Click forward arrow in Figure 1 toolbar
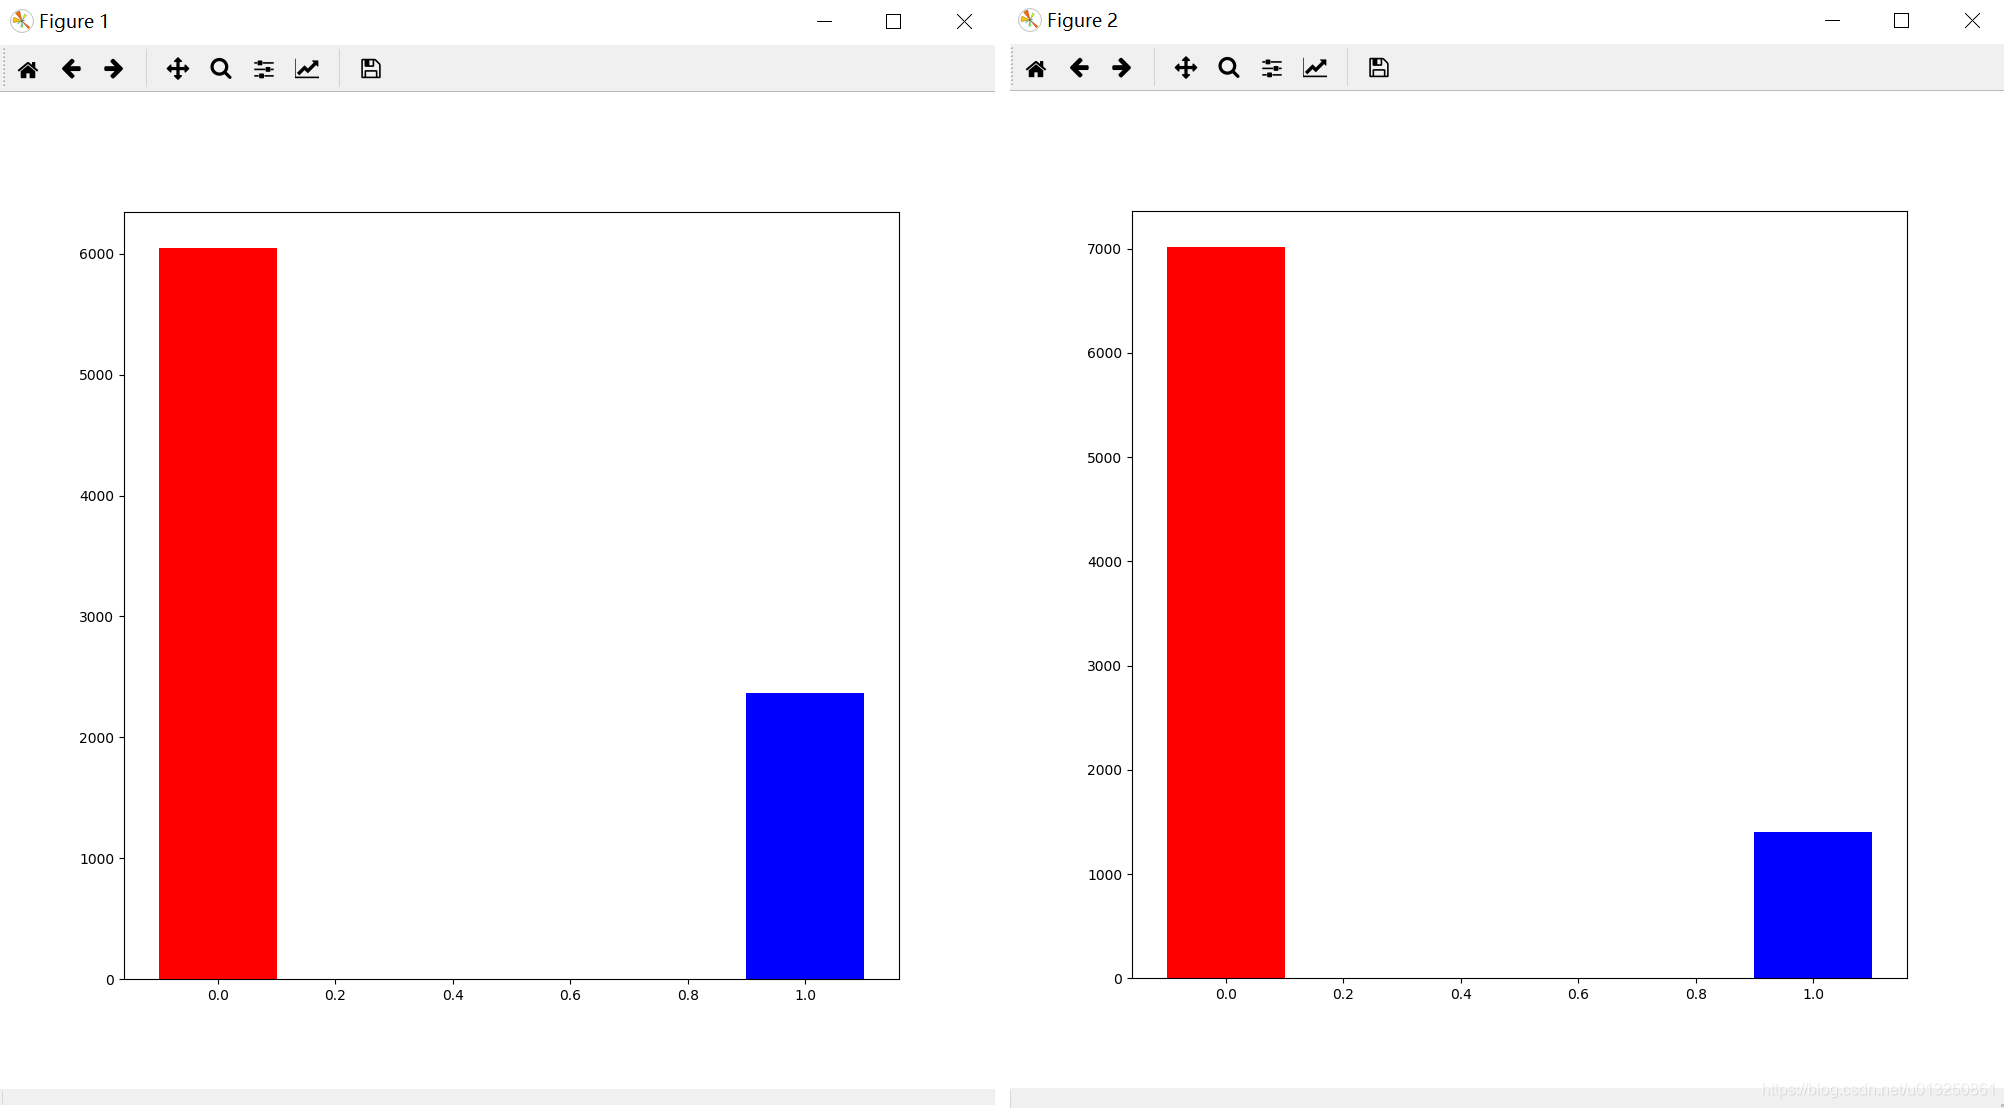 [114, 69]
